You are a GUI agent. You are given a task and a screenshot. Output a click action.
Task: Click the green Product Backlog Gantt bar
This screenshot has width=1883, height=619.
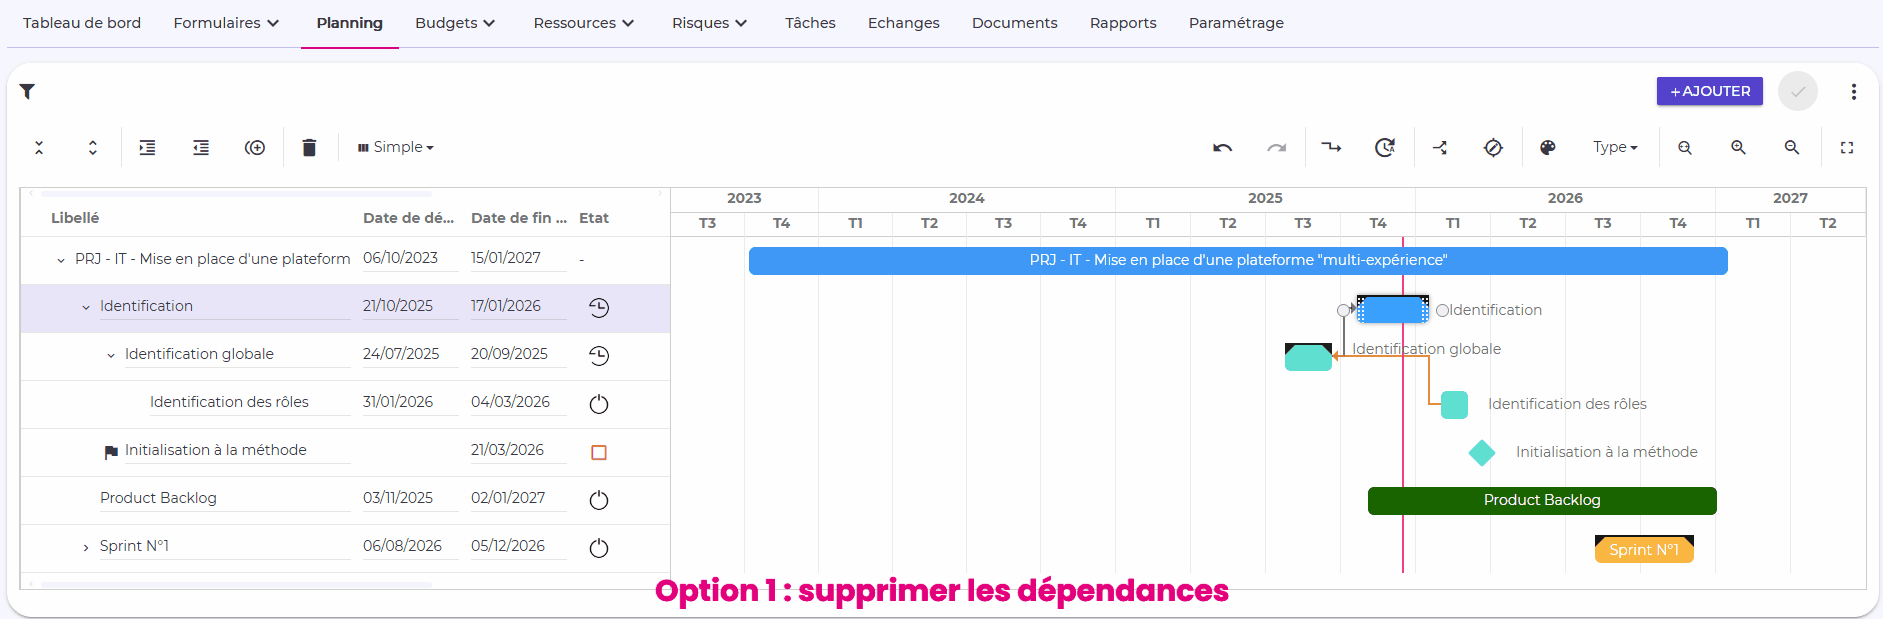[x=1541, y=500]
